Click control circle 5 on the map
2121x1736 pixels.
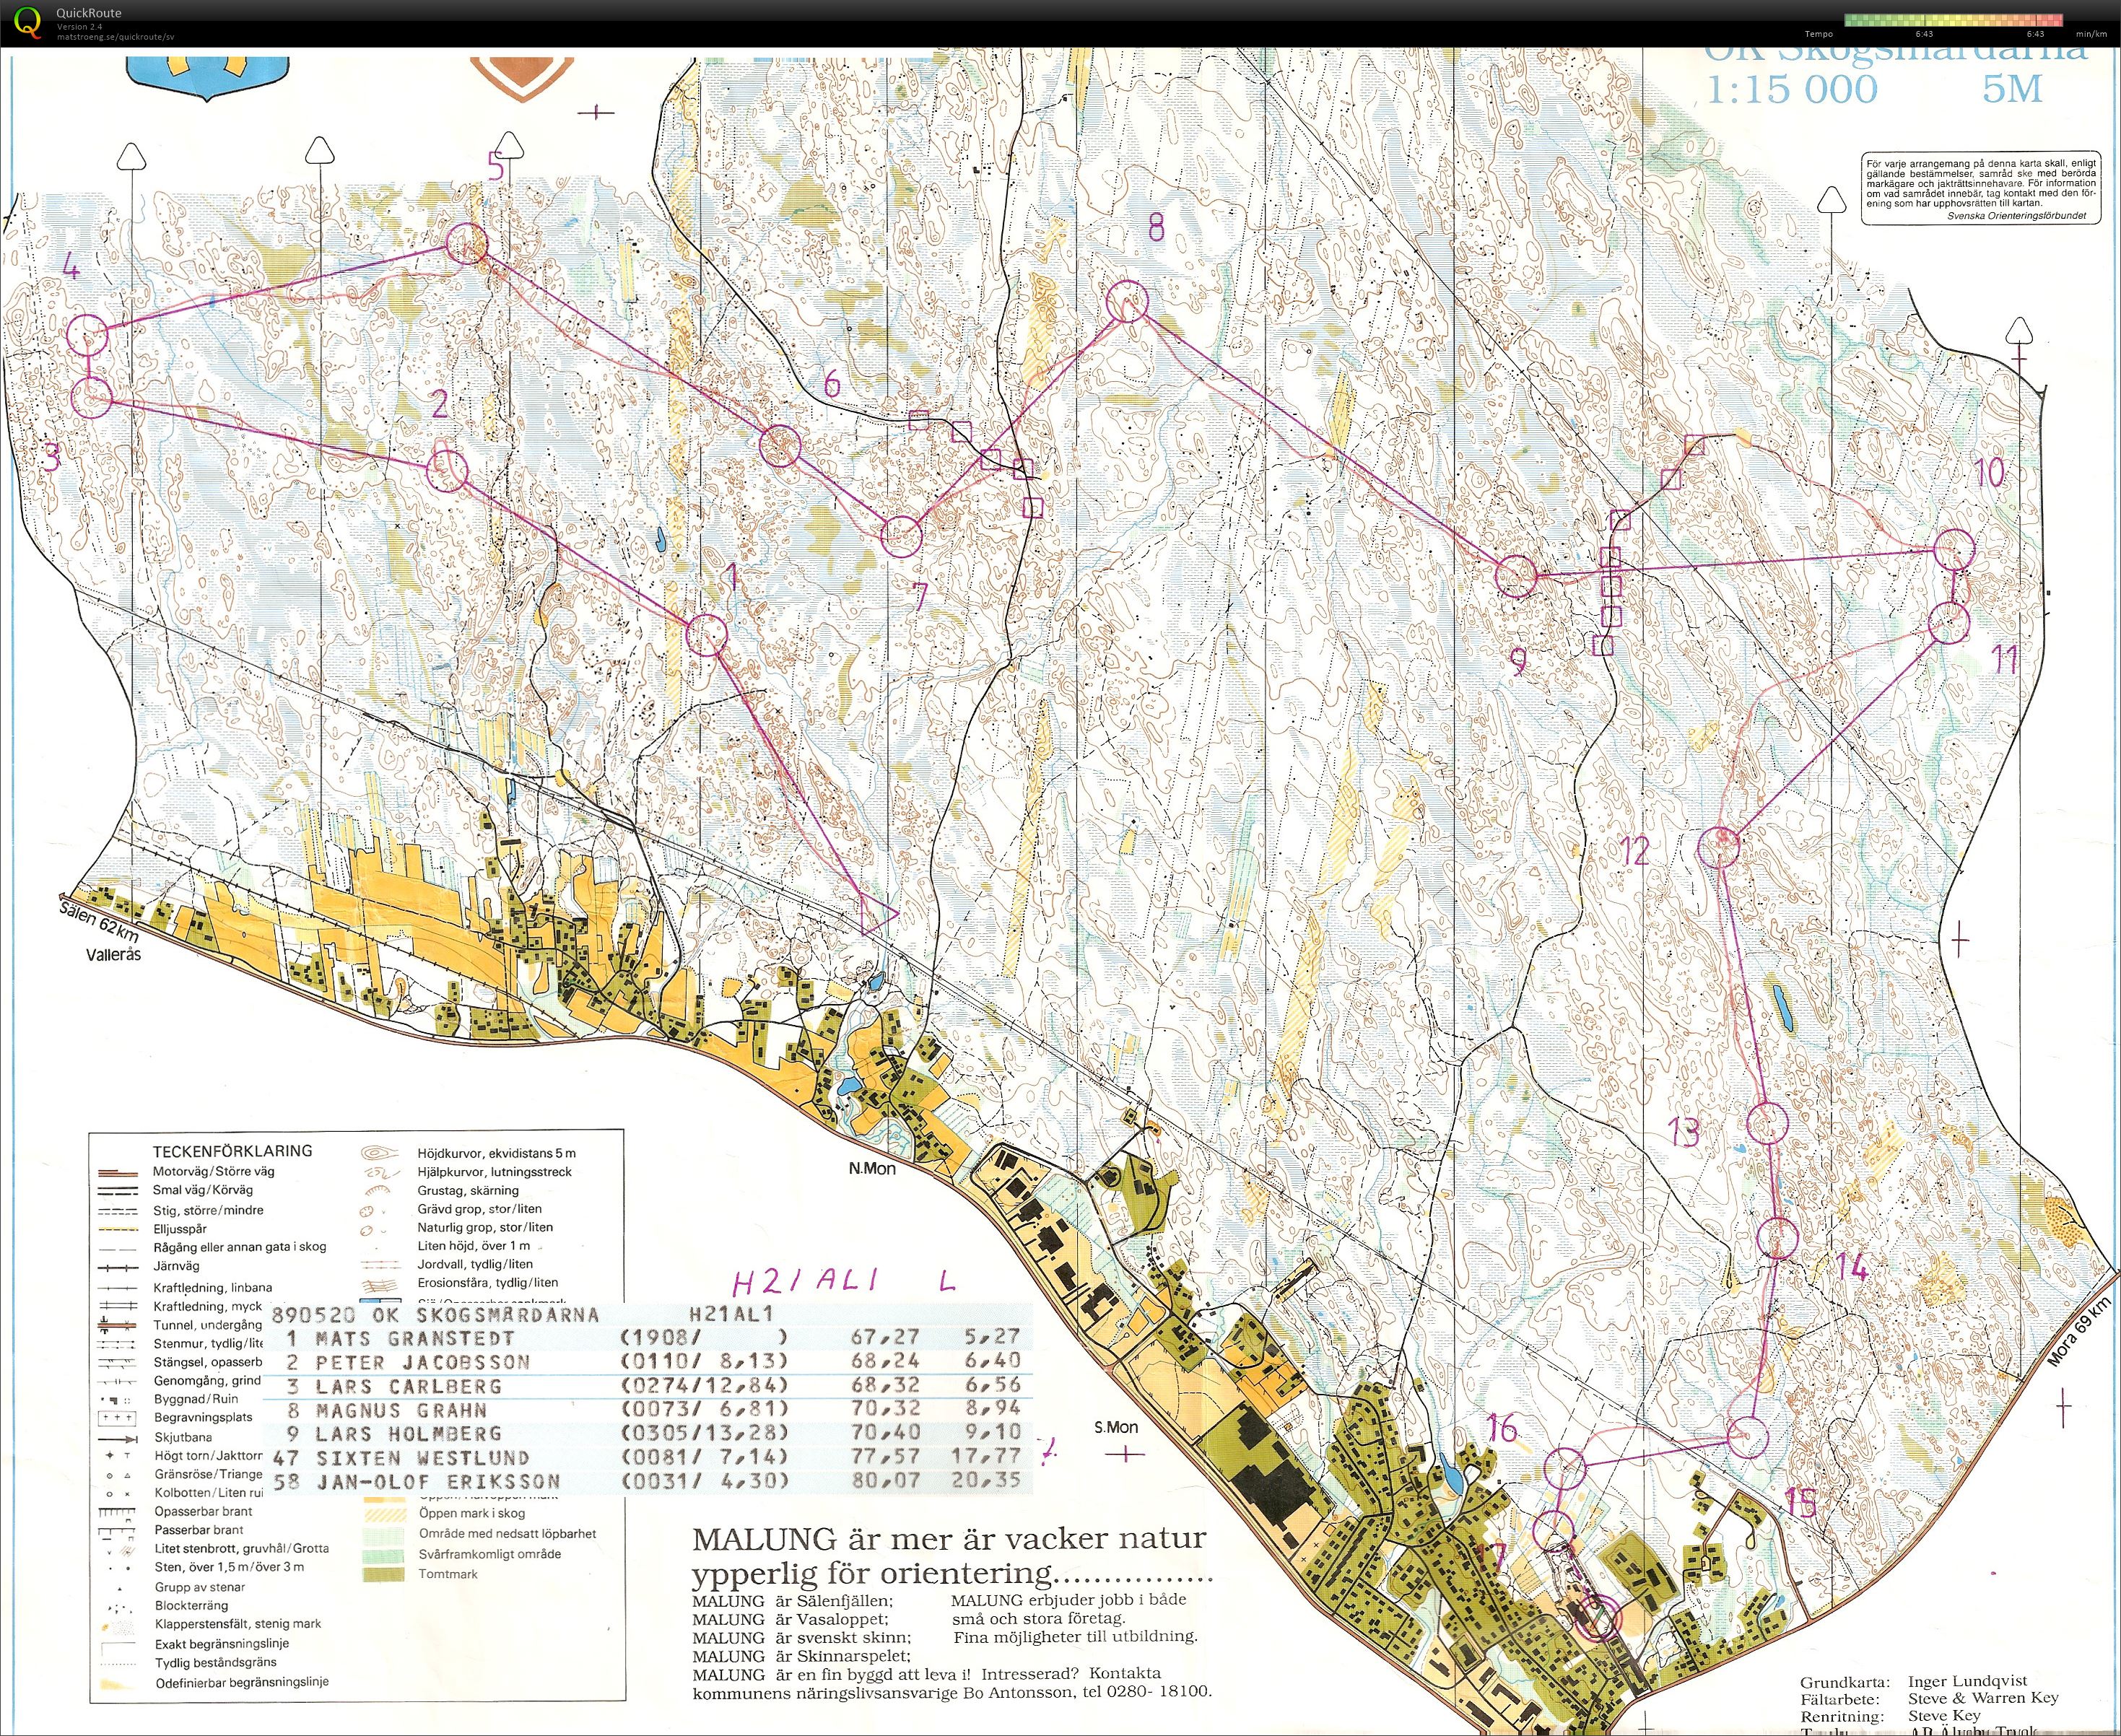[466, 243]
